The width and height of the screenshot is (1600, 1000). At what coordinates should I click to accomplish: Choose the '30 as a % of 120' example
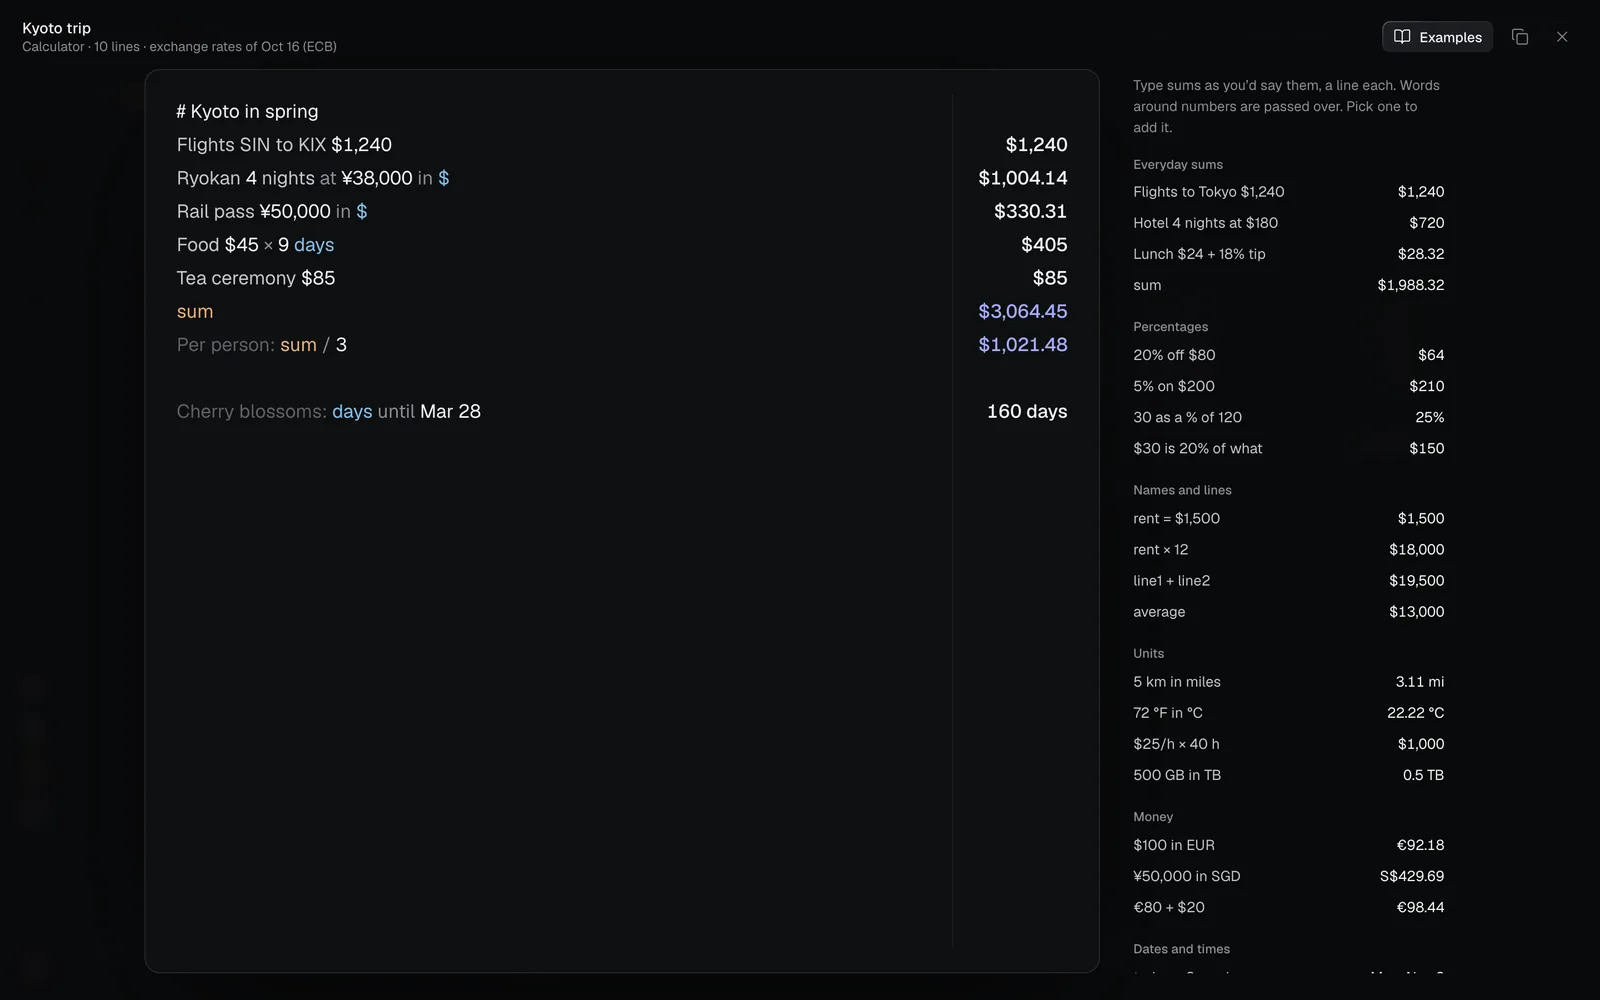[x=1289, y=417]
